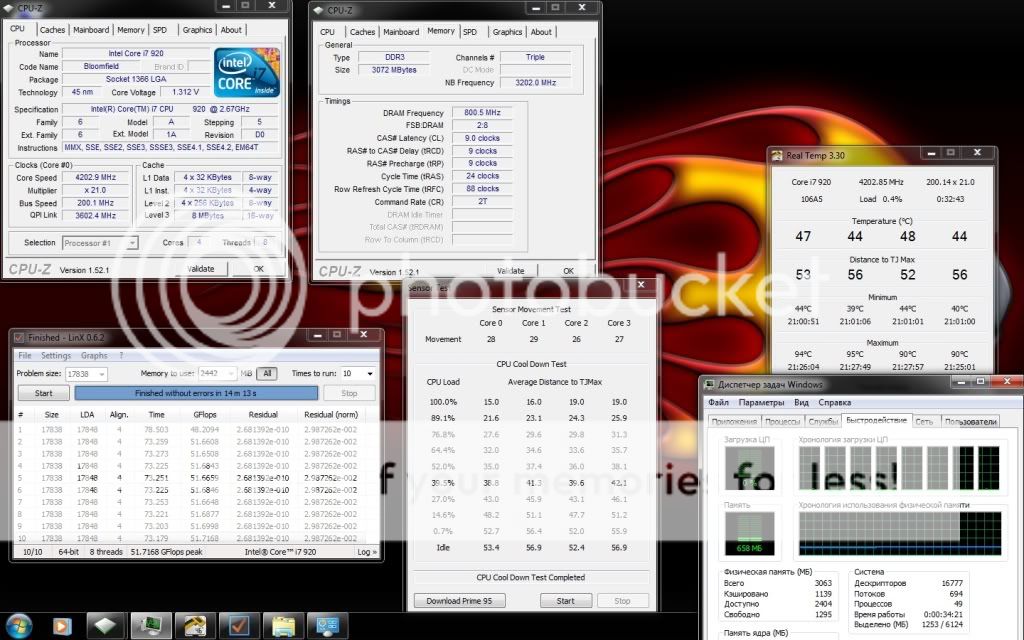1024x640 pixels.
Task: Open the Параметры menu in Task Manager
Action: (x=761, y=403)
